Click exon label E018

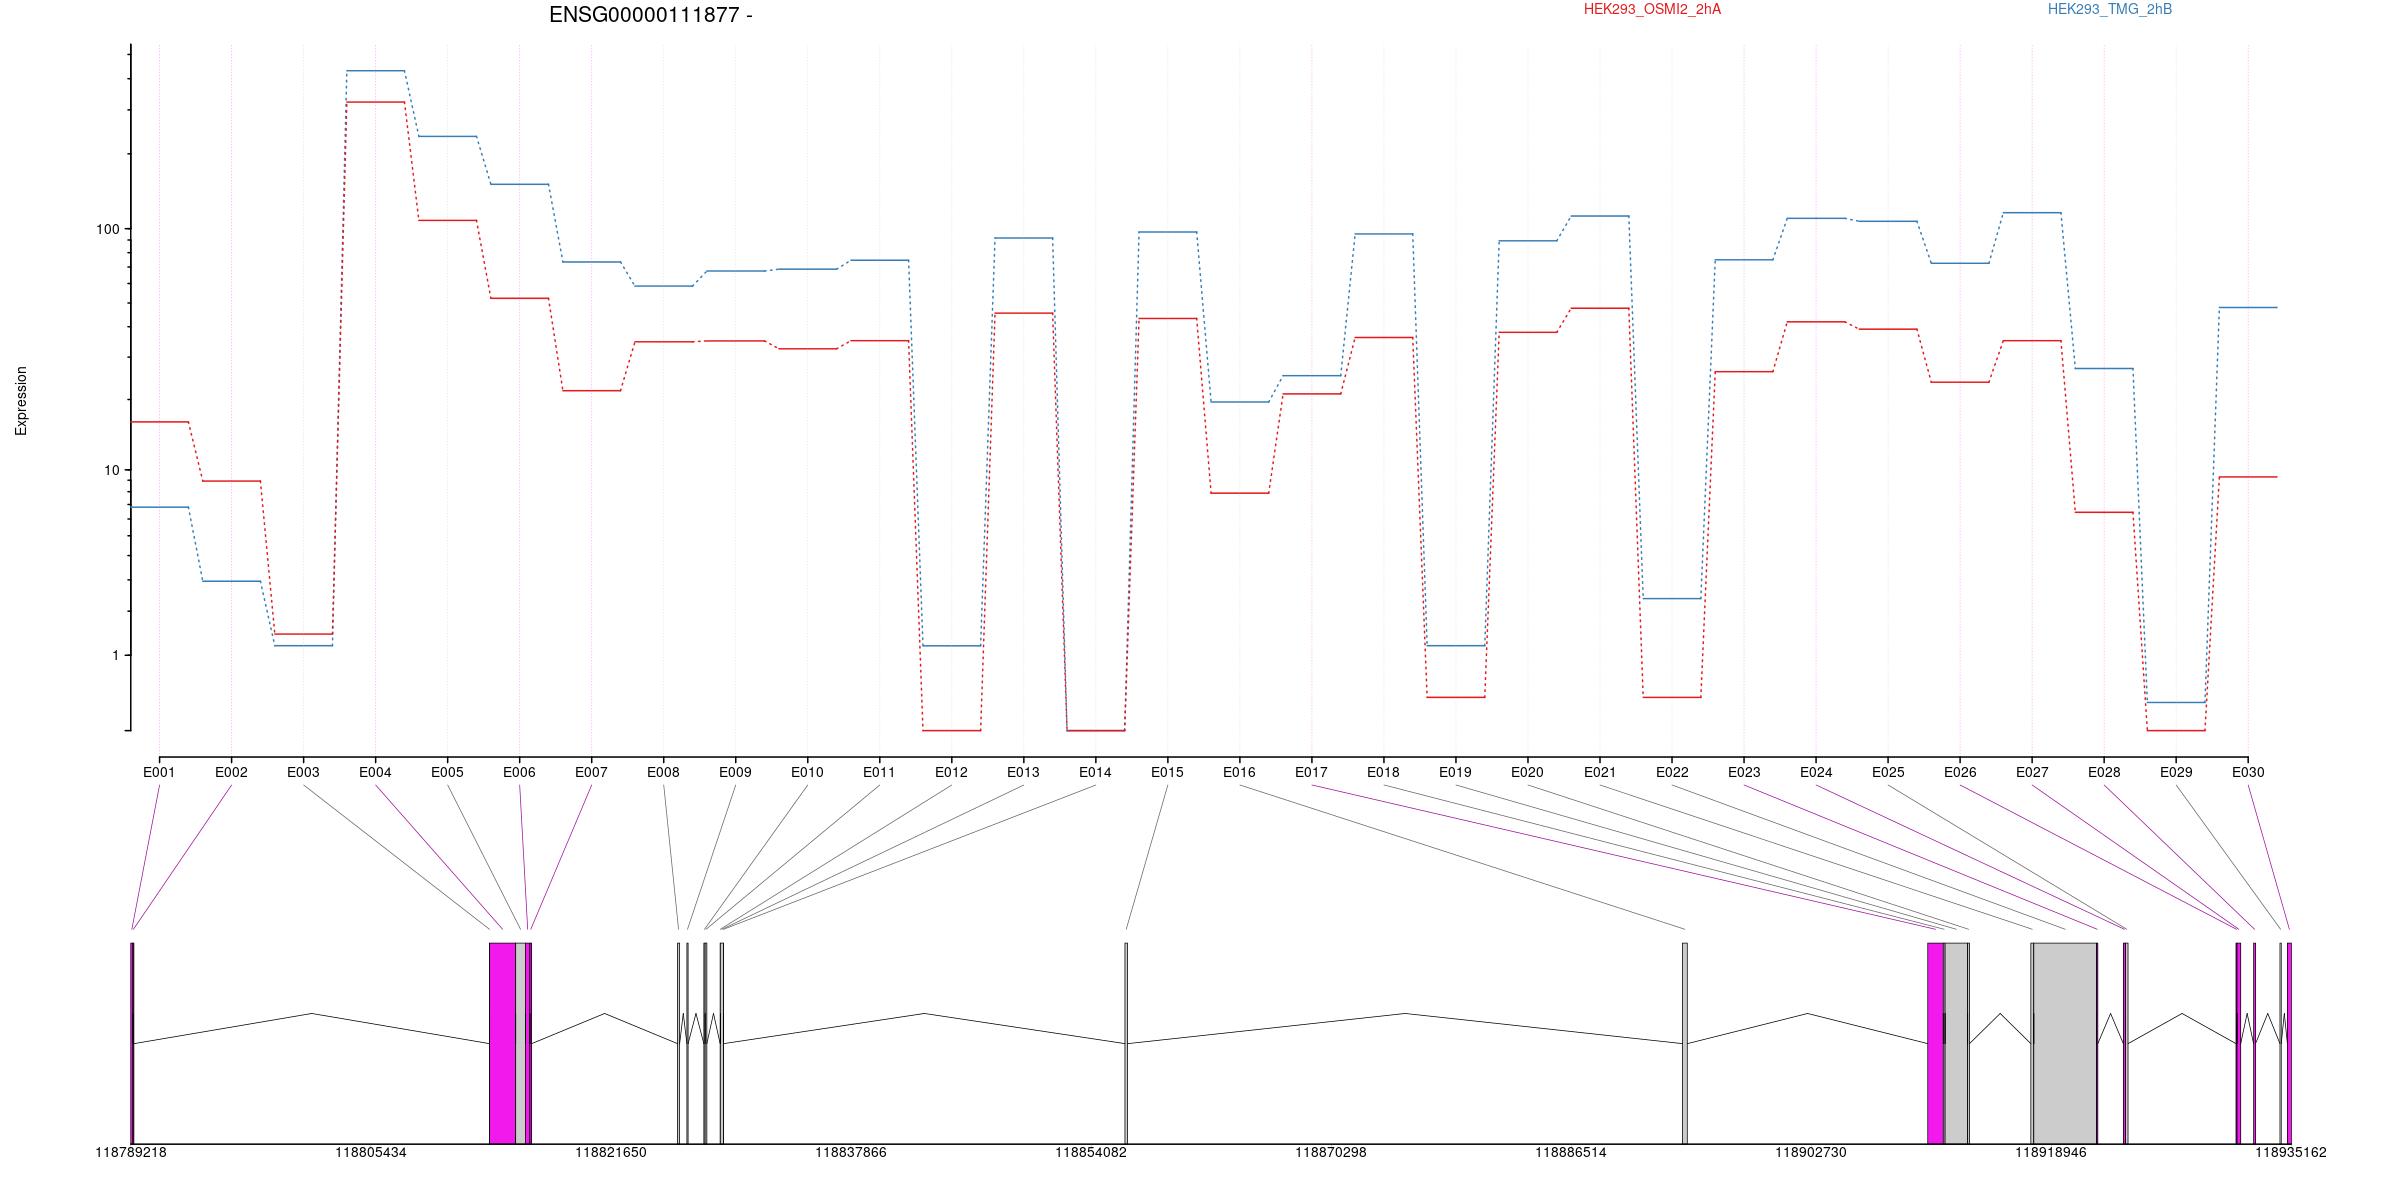[1383, 772]
